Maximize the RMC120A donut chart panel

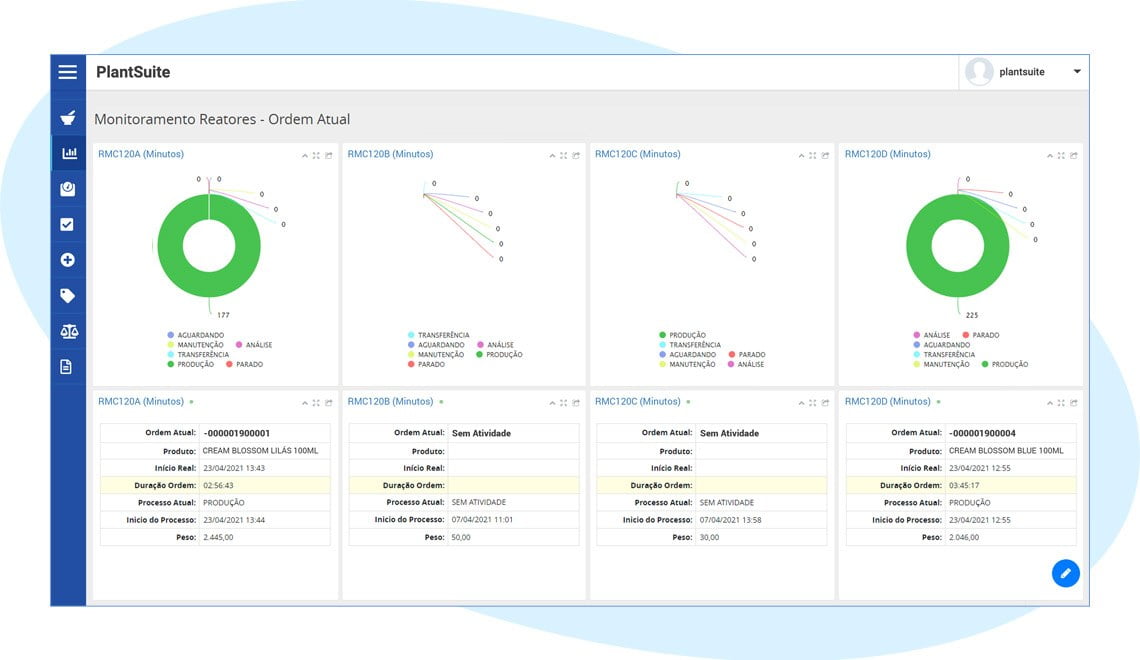tap(316, 156)
